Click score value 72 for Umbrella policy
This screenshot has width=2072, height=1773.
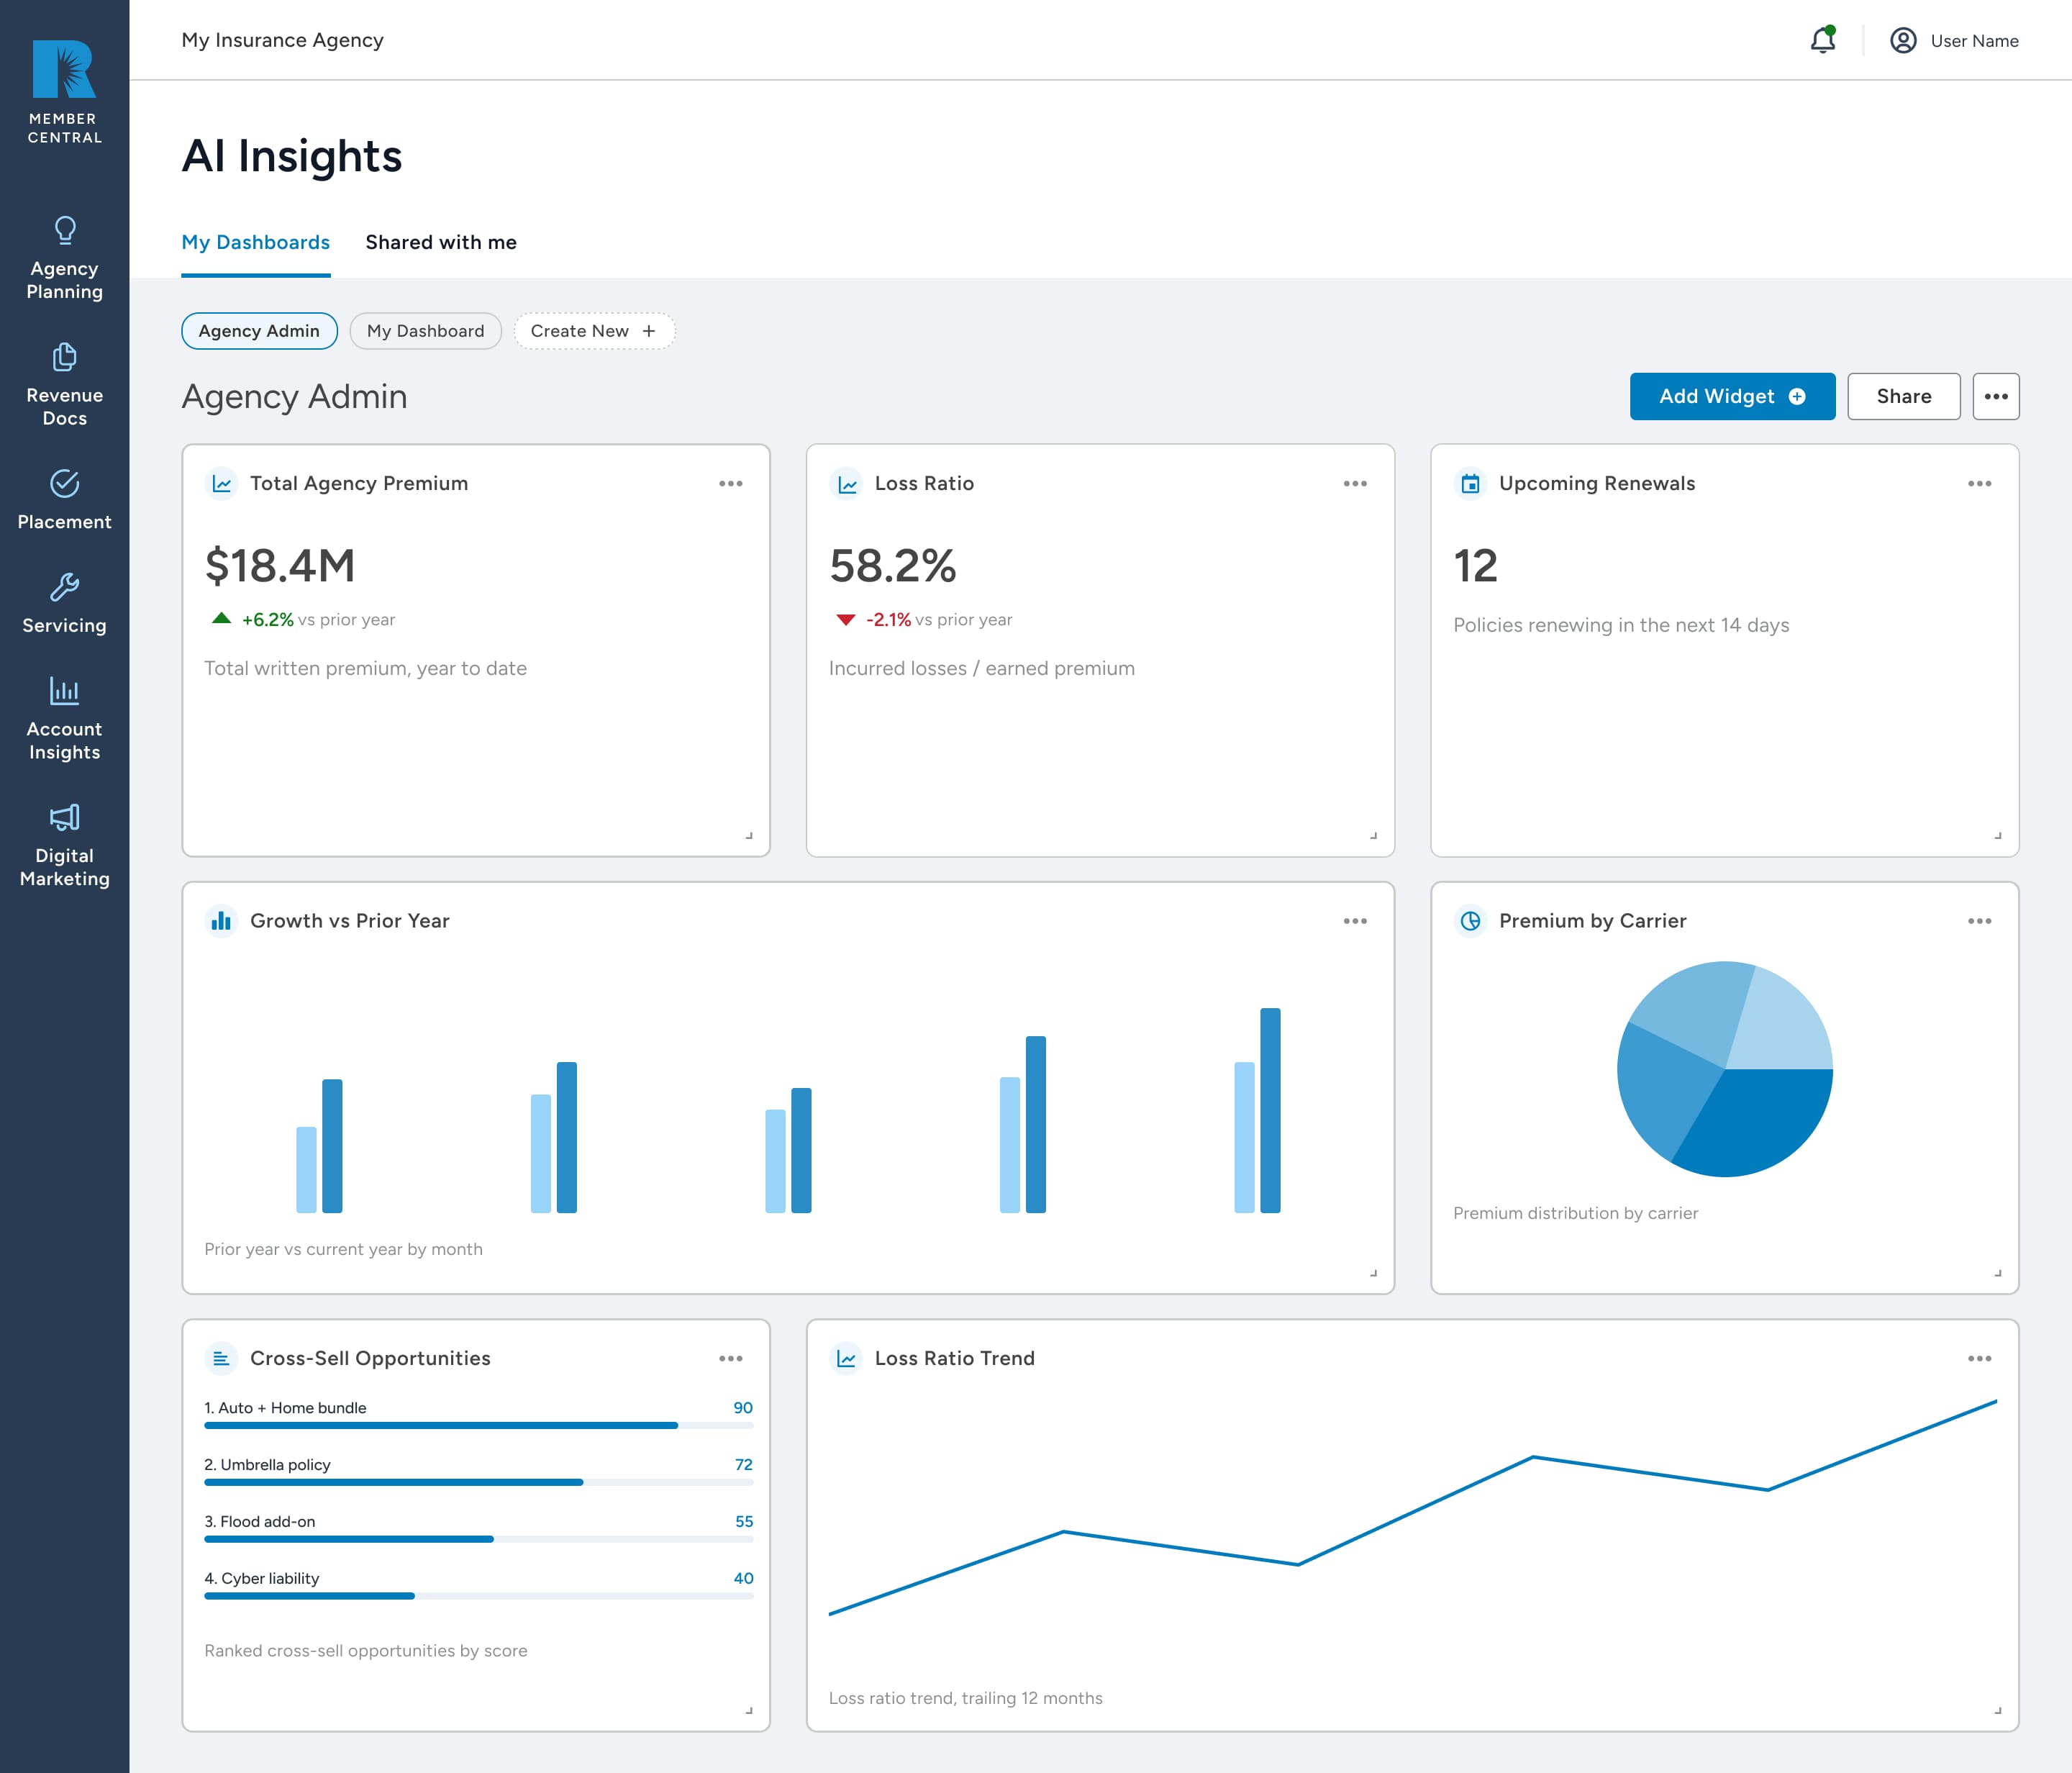click(743, 1465)
